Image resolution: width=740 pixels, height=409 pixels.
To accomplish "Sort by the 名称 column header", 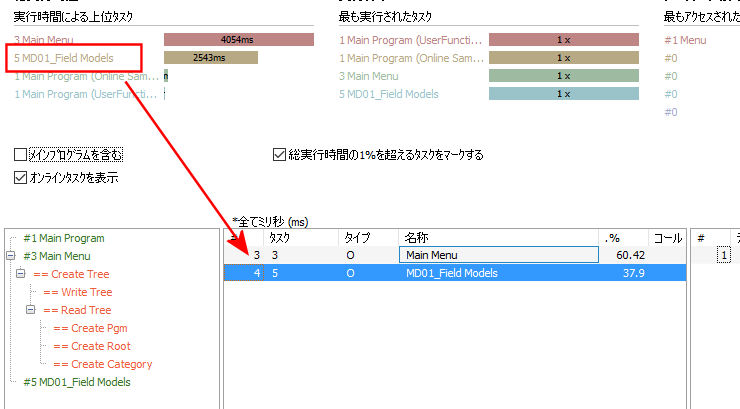I will pos(498,238).
